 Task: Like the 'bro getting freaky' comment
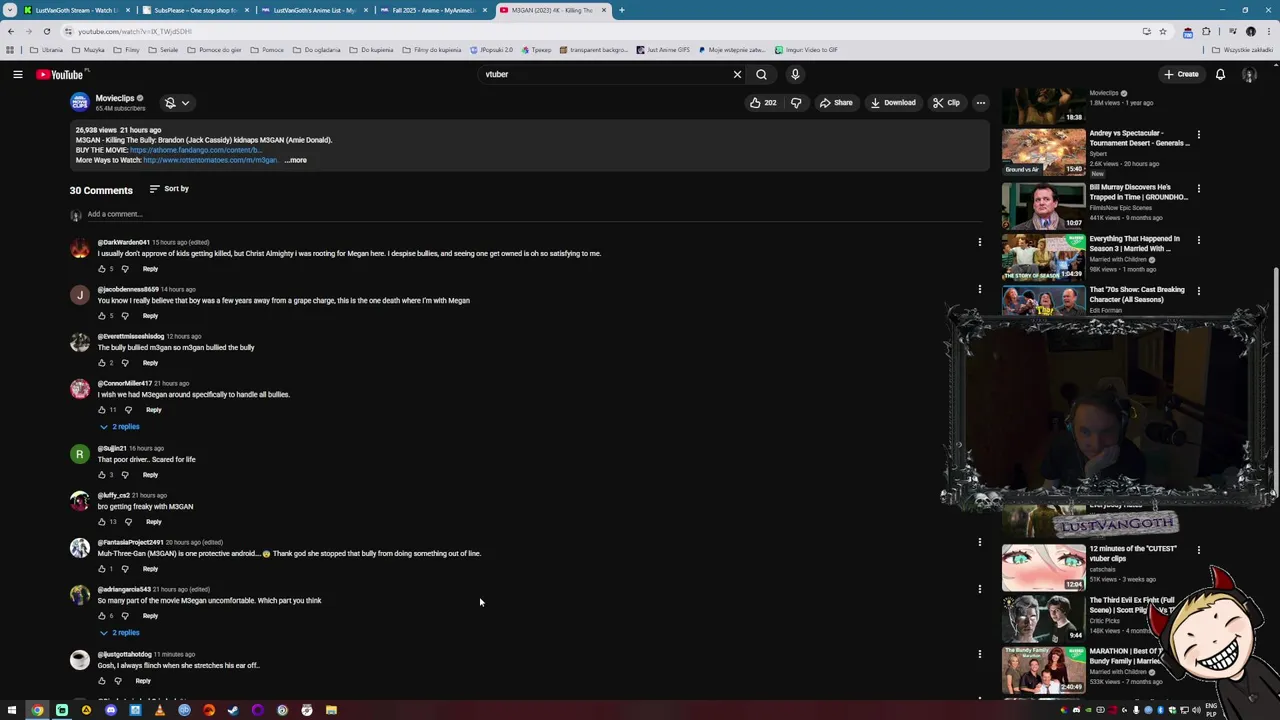click(x=102, y=522)
